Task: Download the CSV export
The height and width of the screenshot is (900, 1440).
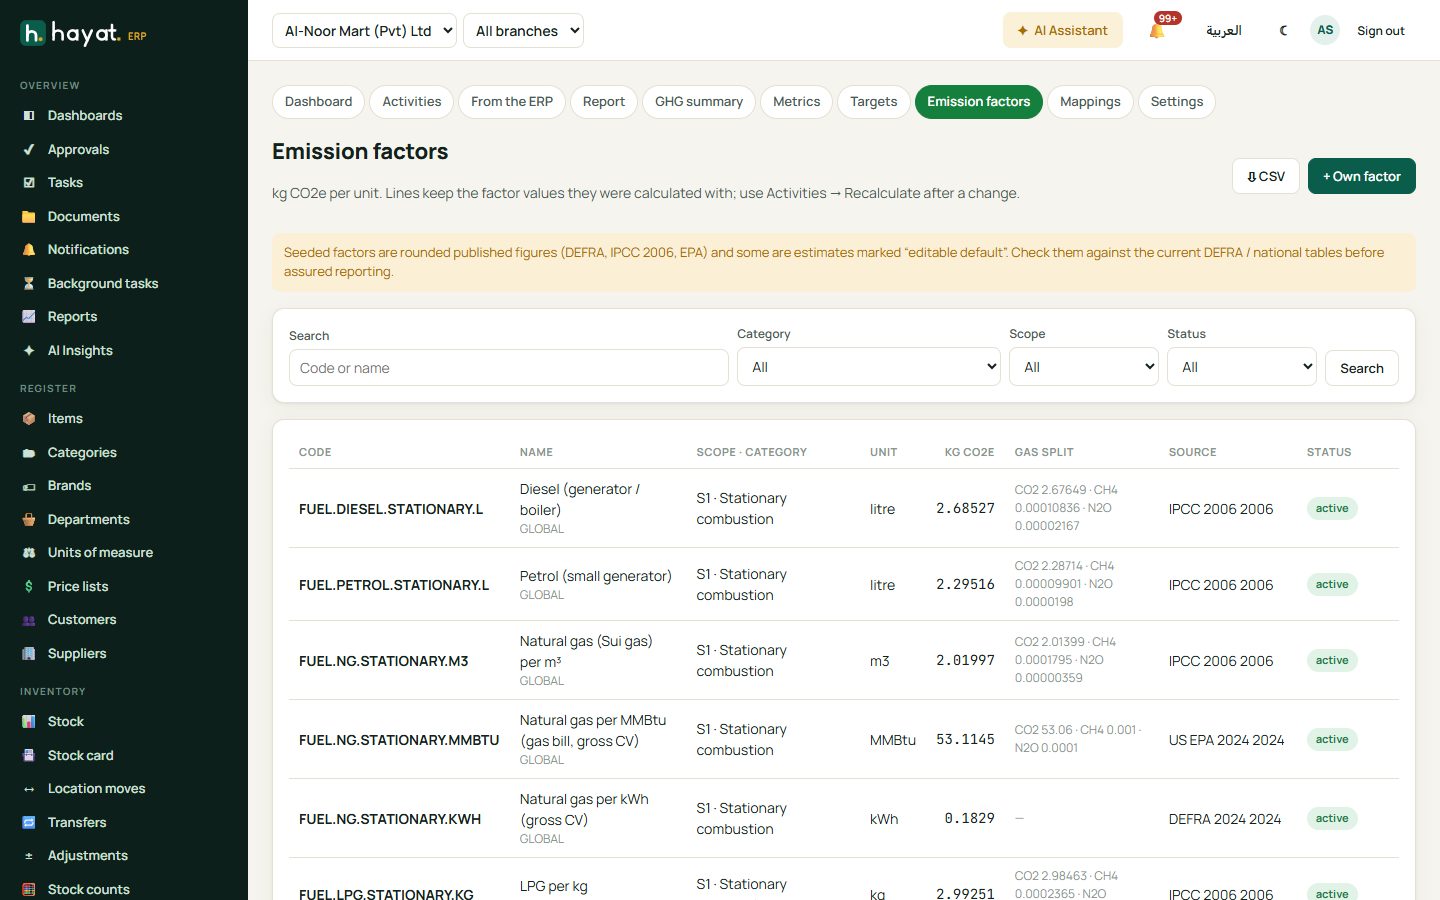Action: [x=1266, y=176]
